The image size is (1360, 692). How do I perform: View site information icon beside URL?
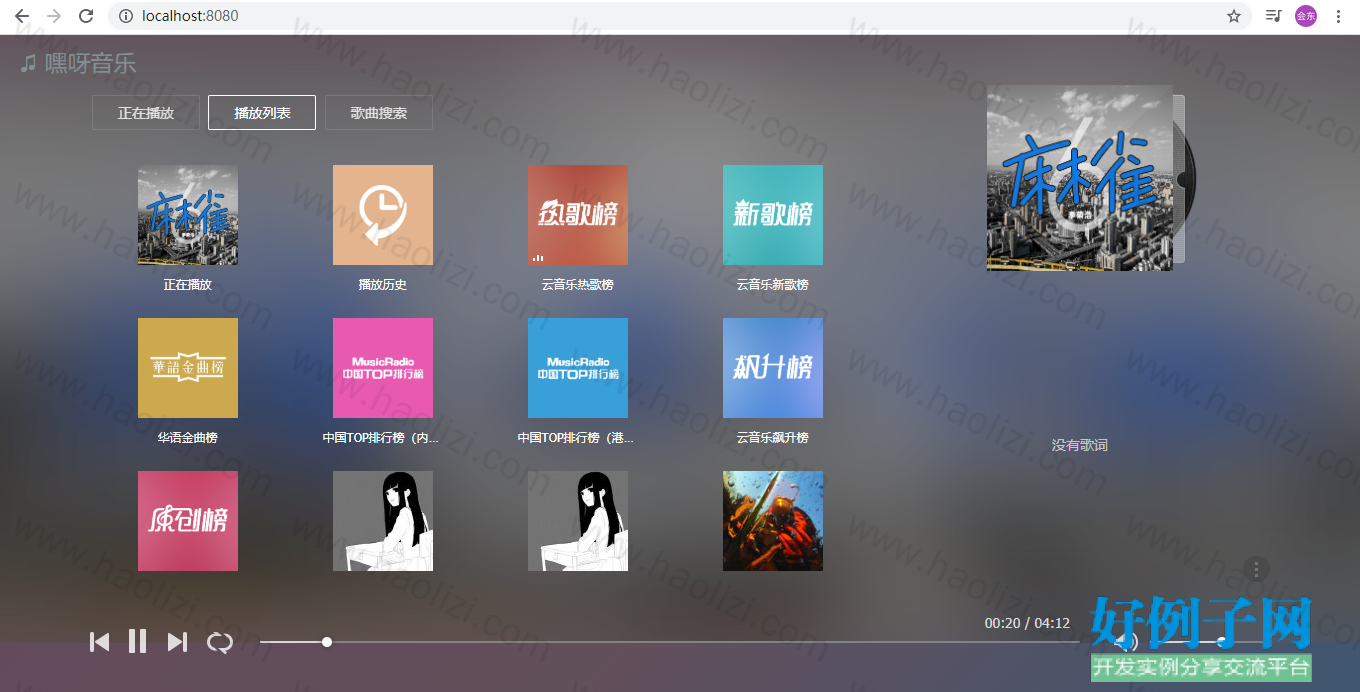pyautogui.click(x=126, y=16)
